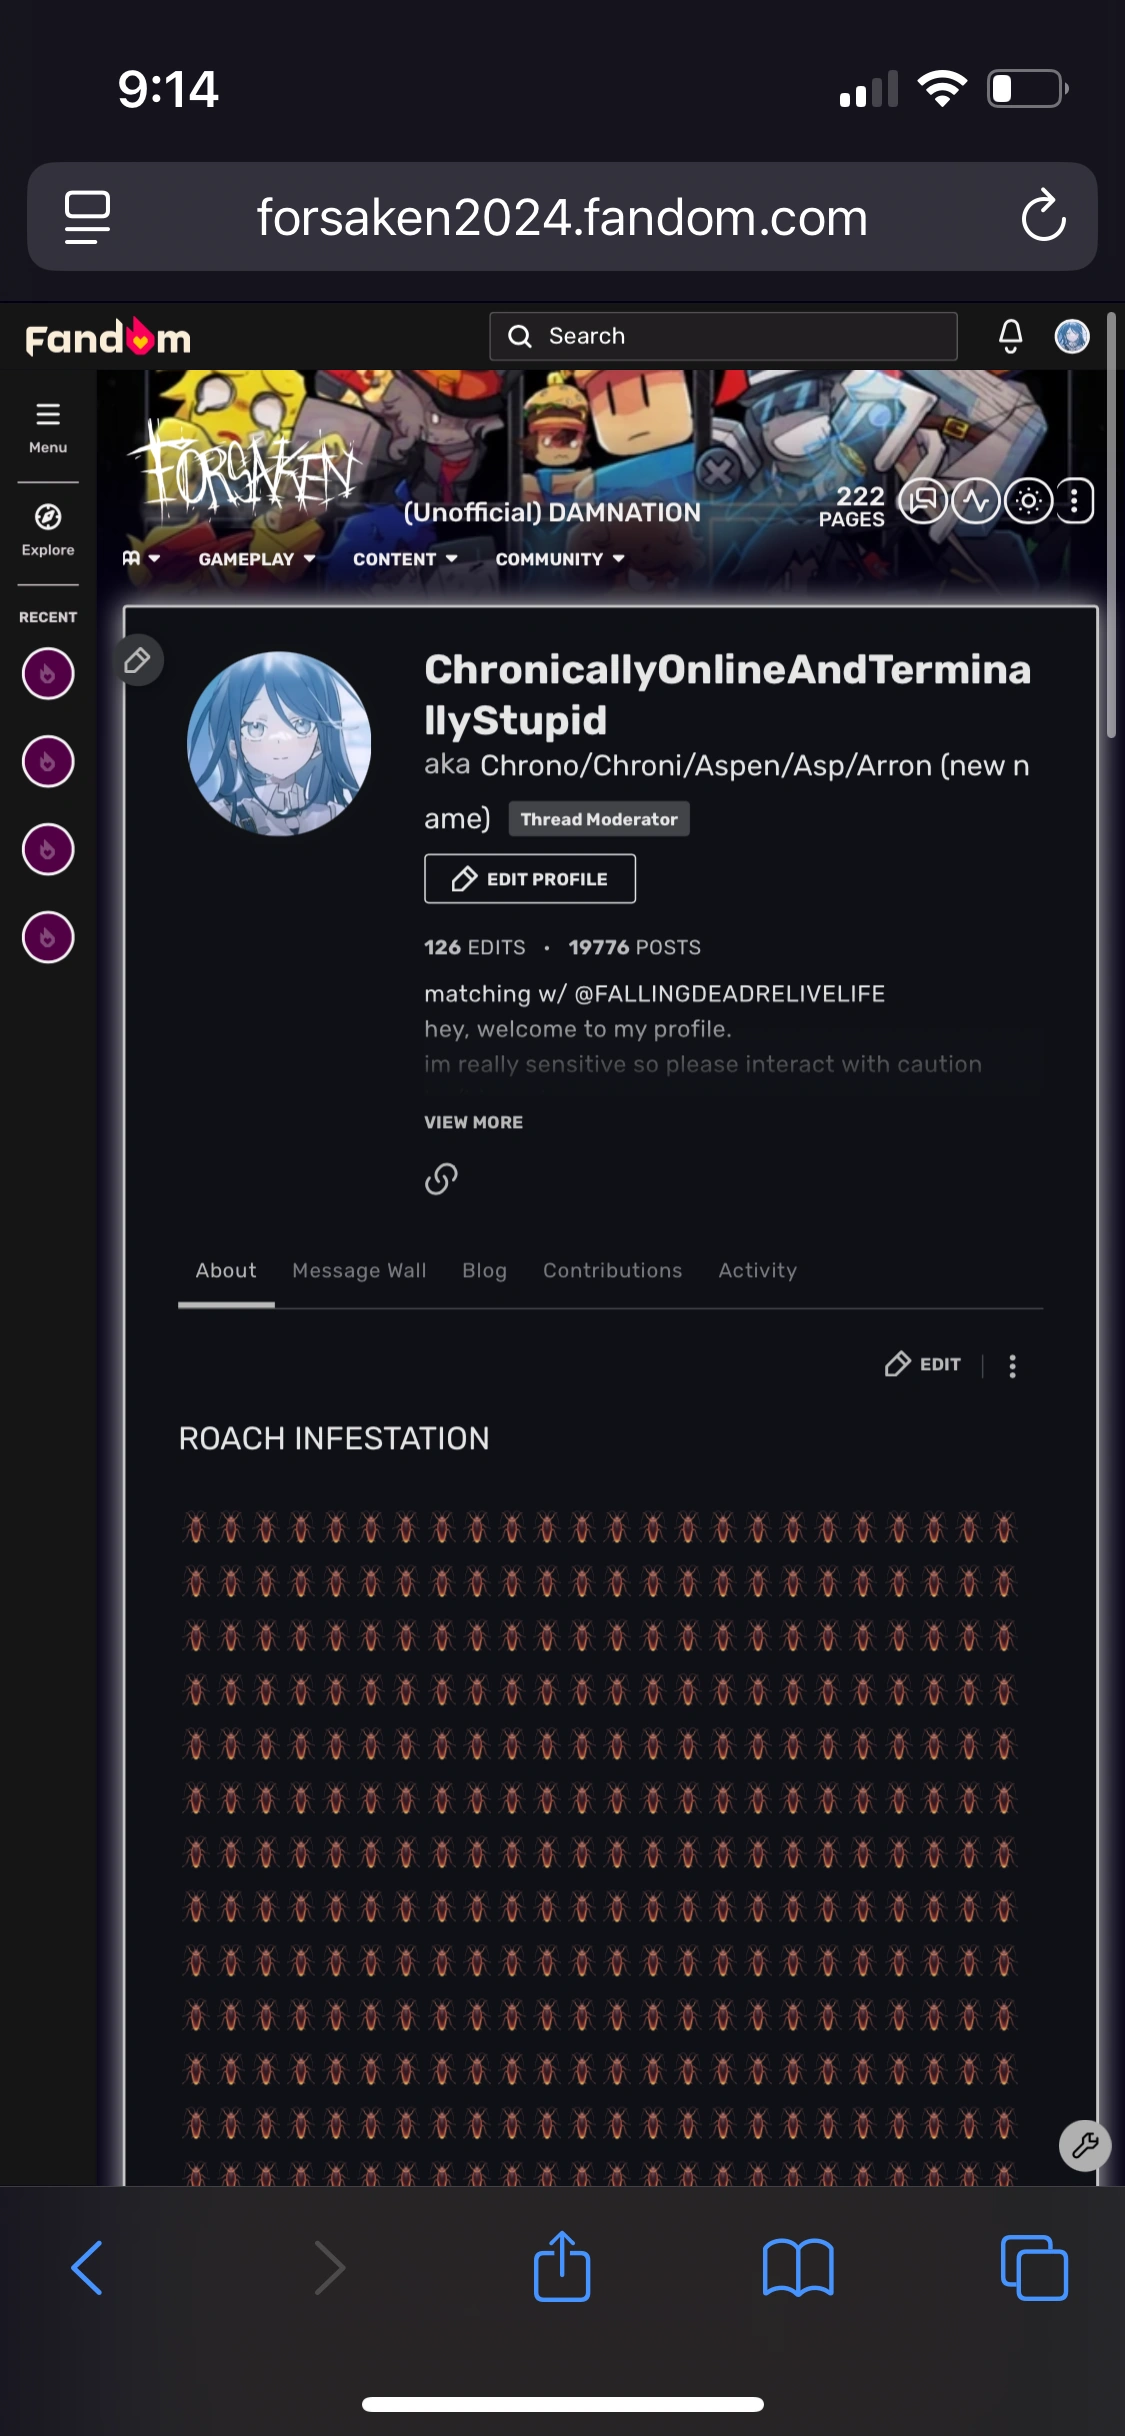This screenshot has width=1125, height=2436.
Task: Open the Safari Bookmarks book icon
Action: pos(798,2267)
